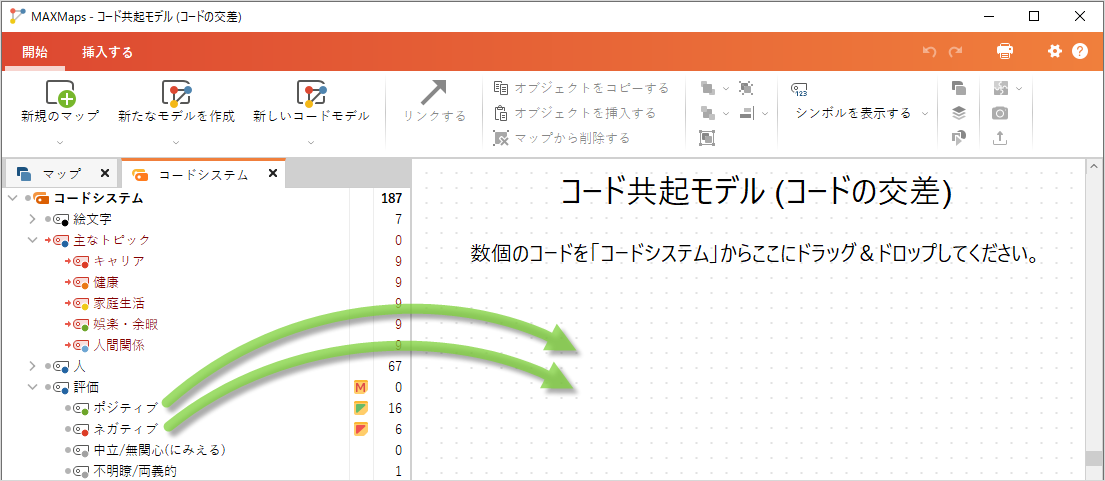1105x481 pixels.
Task: Switch to the マップ panel tab
Action: [61, 173]
